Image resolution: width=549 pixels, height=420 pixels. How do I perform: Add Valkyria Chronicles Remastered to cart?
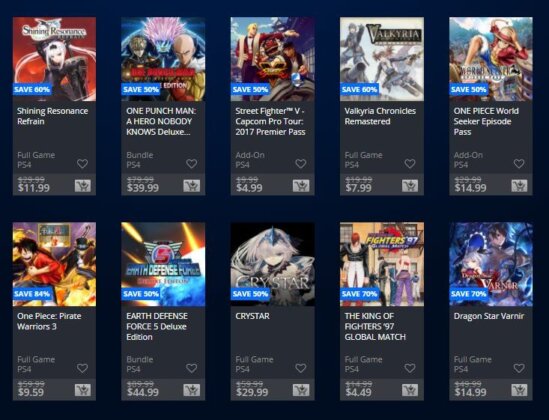[410, 186]
